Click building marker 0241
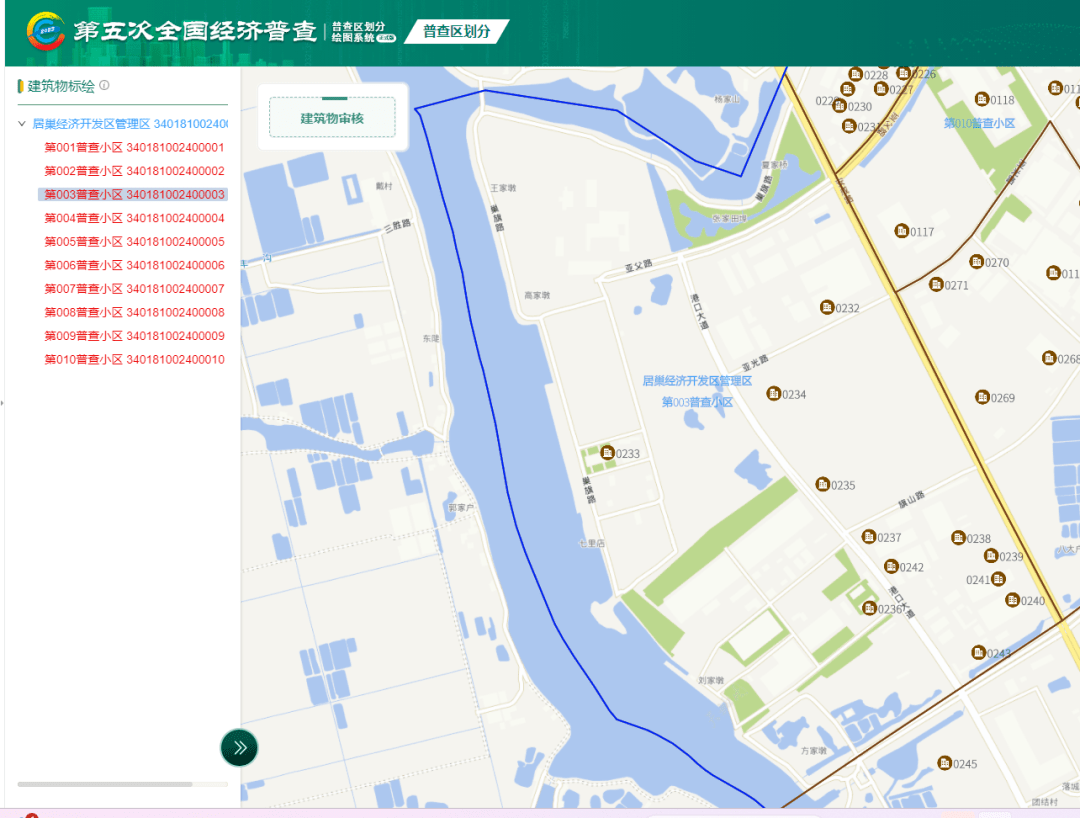This screenshot has height=818, width=1080. [x=998, y=578]
